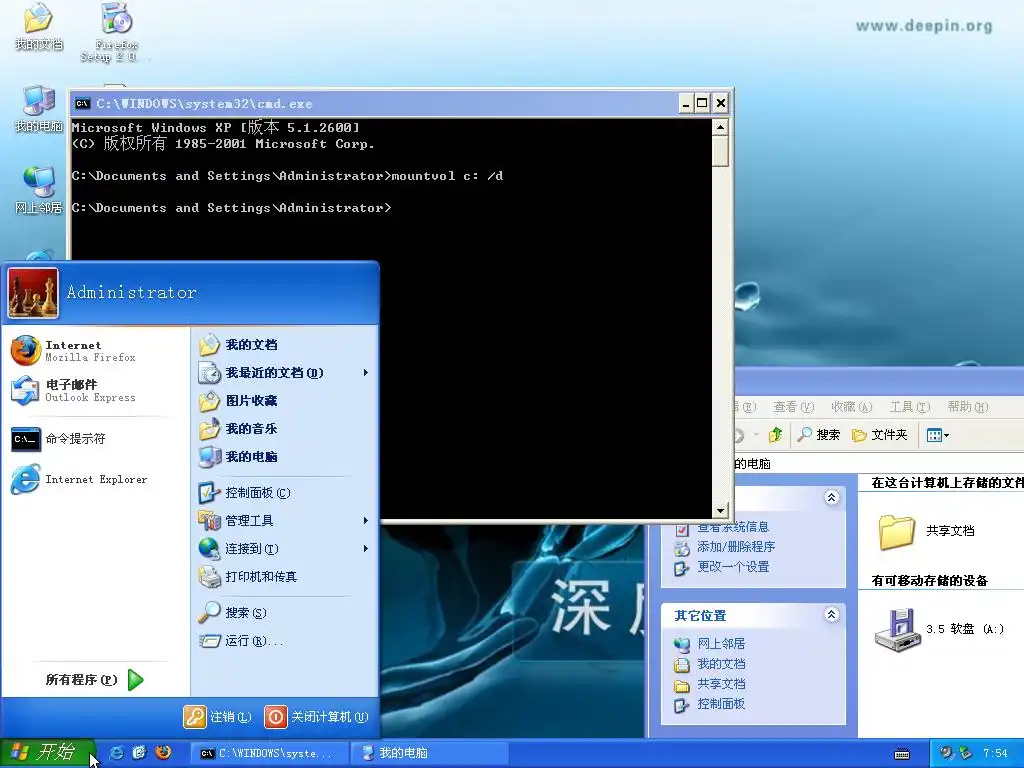Viewport: 1024px width, 768px height.
Task: Expand 我最近的文档 submenu
Action: click(x=285, y=373)
